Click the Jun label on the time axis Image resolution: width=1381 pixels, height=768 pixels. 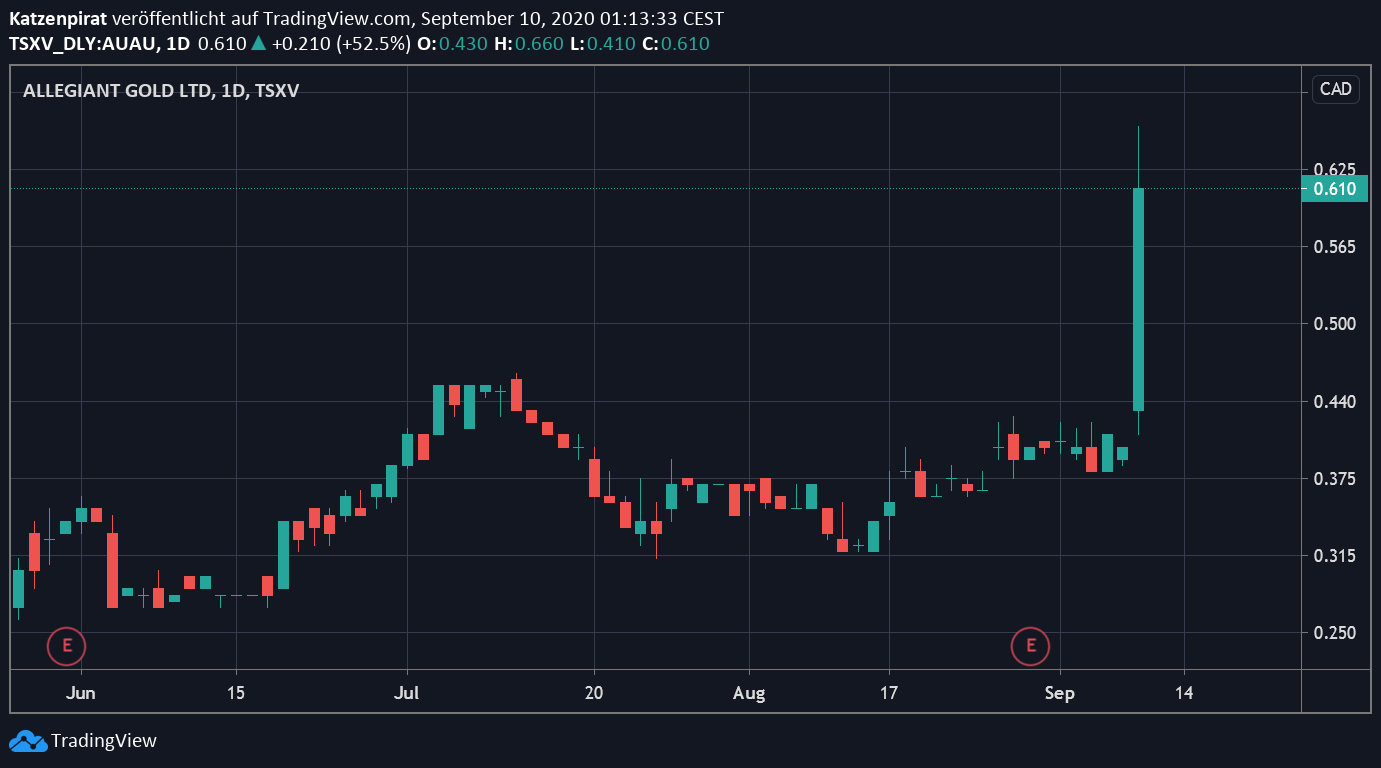tap(81, 693)
